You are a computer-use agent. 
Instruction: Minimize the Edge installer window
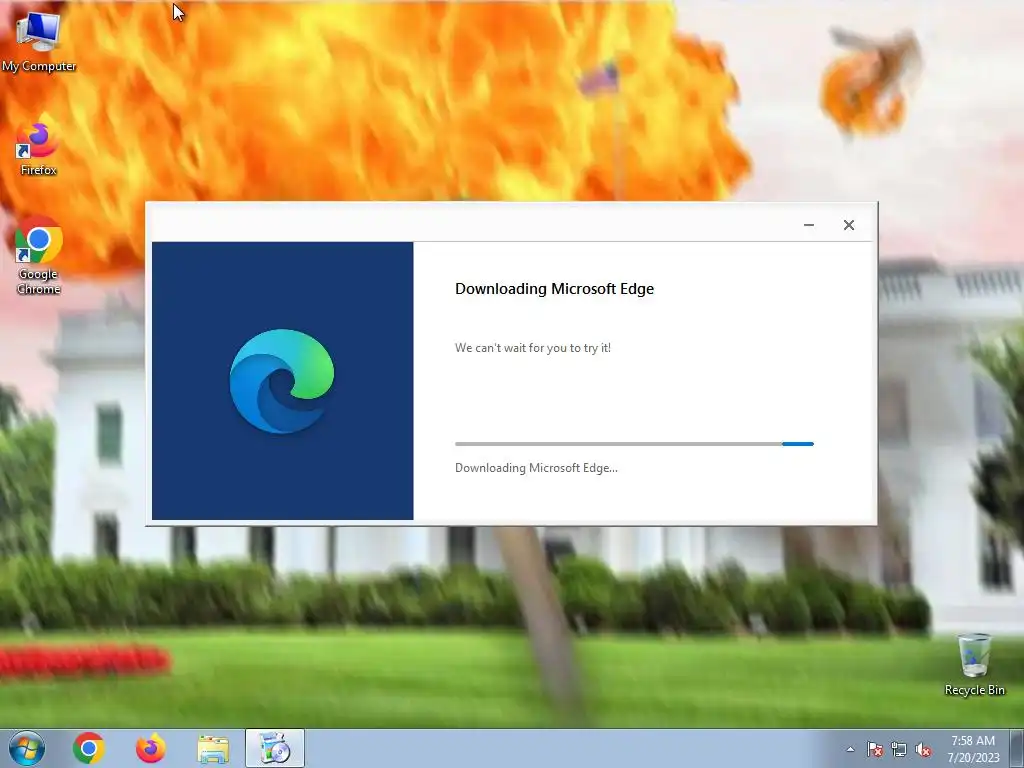click(808, 225)
